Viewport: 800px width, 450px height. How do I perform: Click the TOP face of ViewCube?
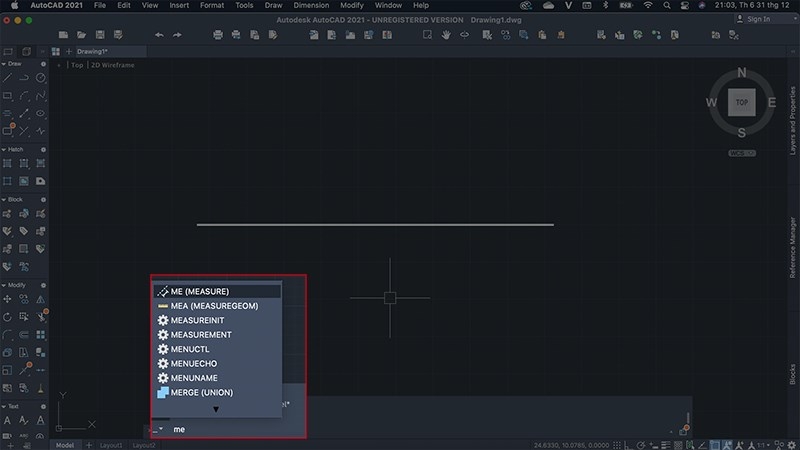tap(741, 102)
